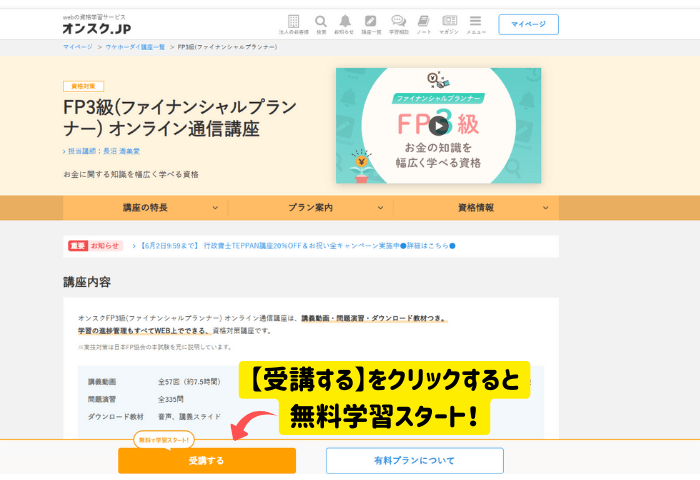Click the 音声、講義スライド value
The image size is (700, 480).
189,417
